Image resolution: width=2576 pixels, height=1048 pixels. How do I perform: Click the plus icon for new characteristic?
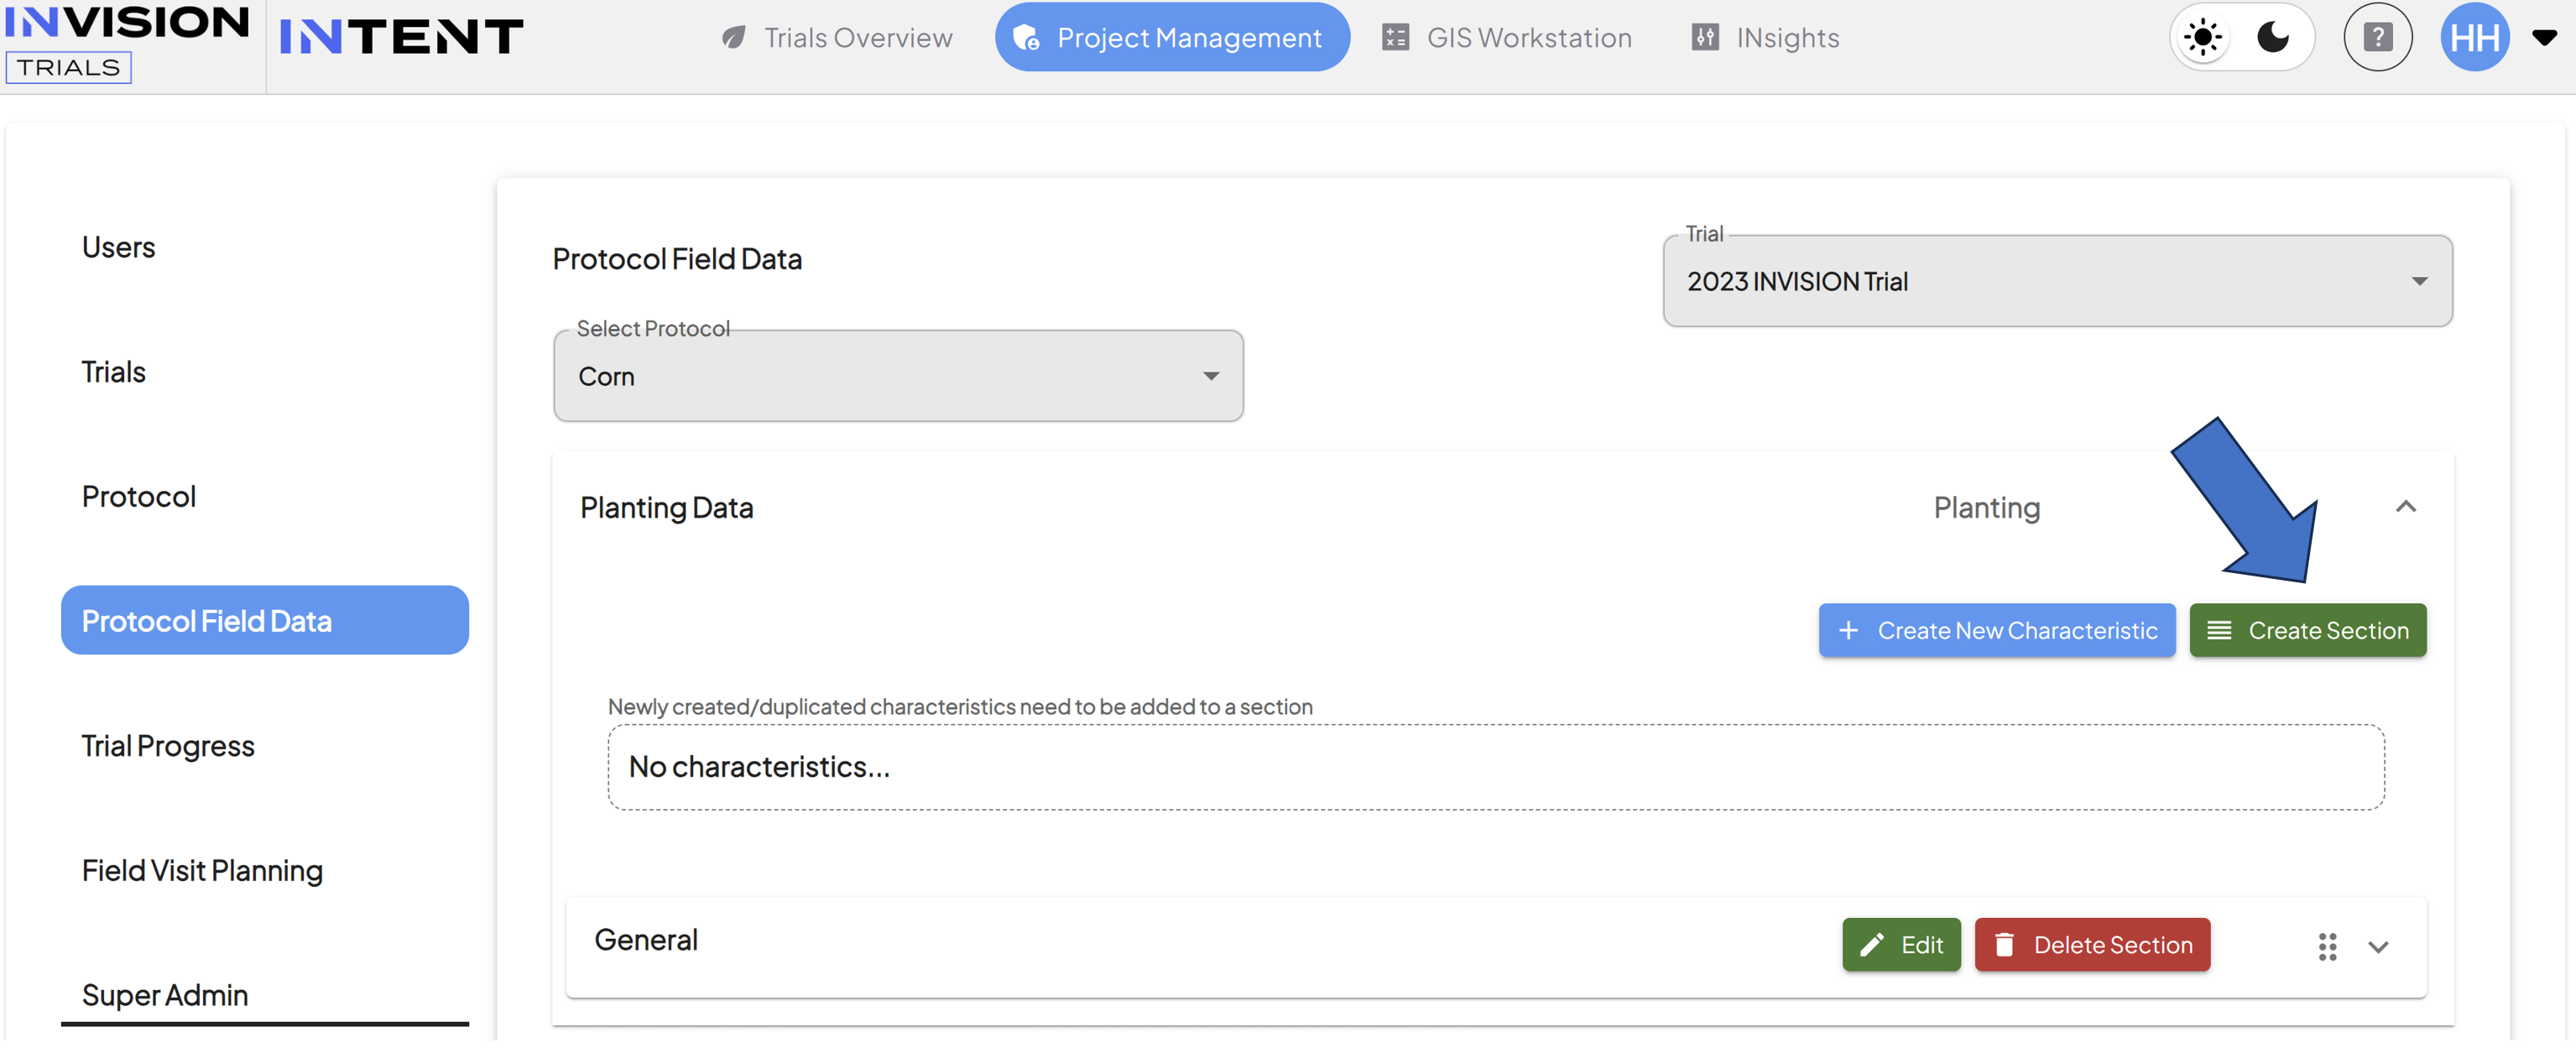click(x=1848, y=630)
